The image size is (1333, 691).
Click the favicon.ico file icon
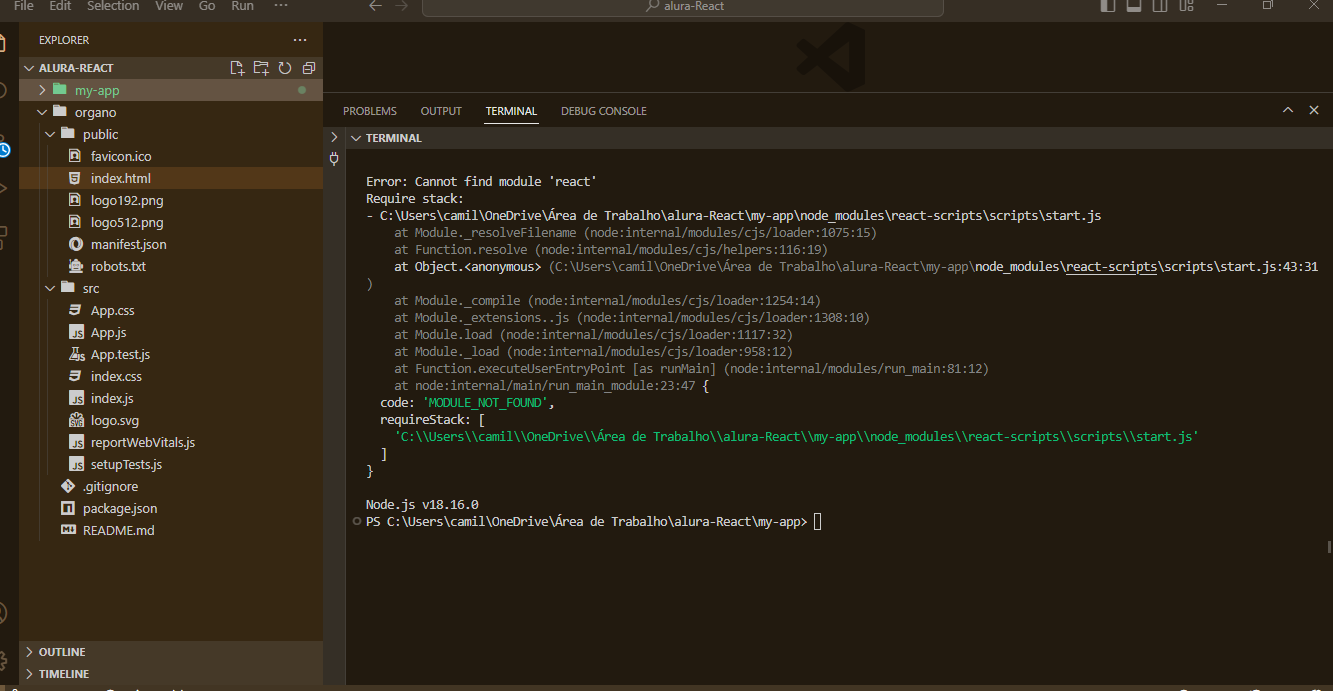tap(75, 156)
